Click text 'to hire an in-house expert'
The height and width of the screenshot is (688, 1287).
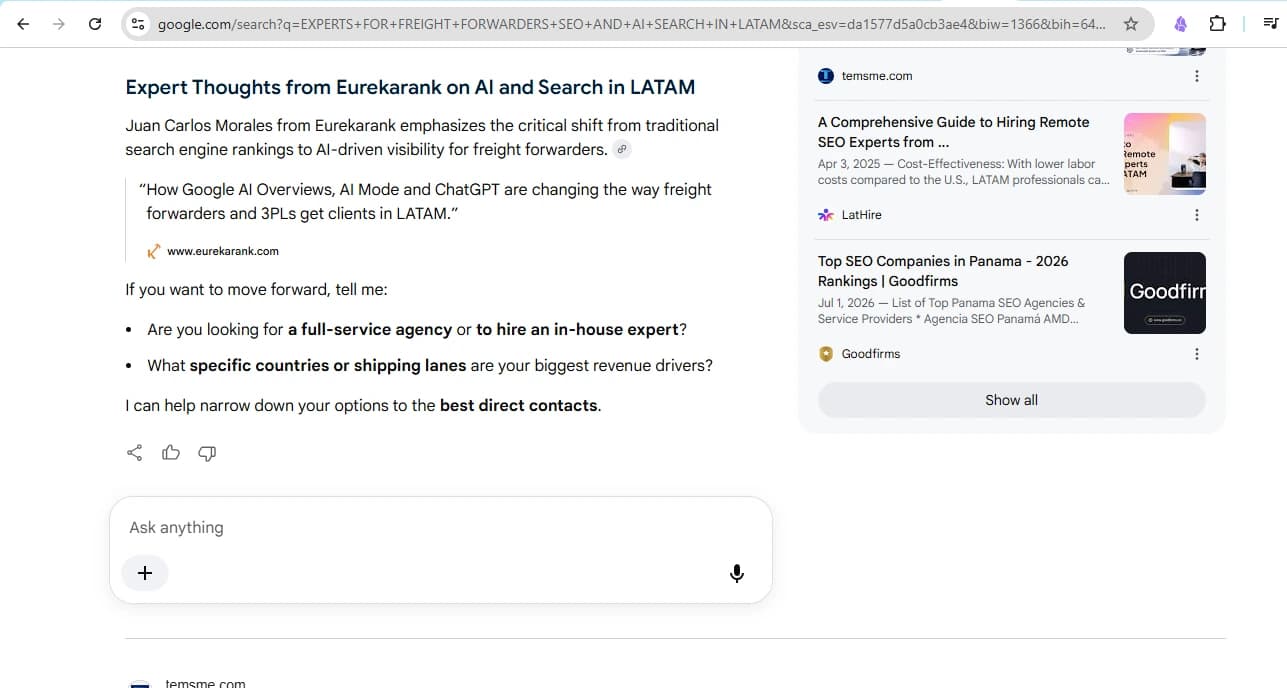tap(579, 329)
